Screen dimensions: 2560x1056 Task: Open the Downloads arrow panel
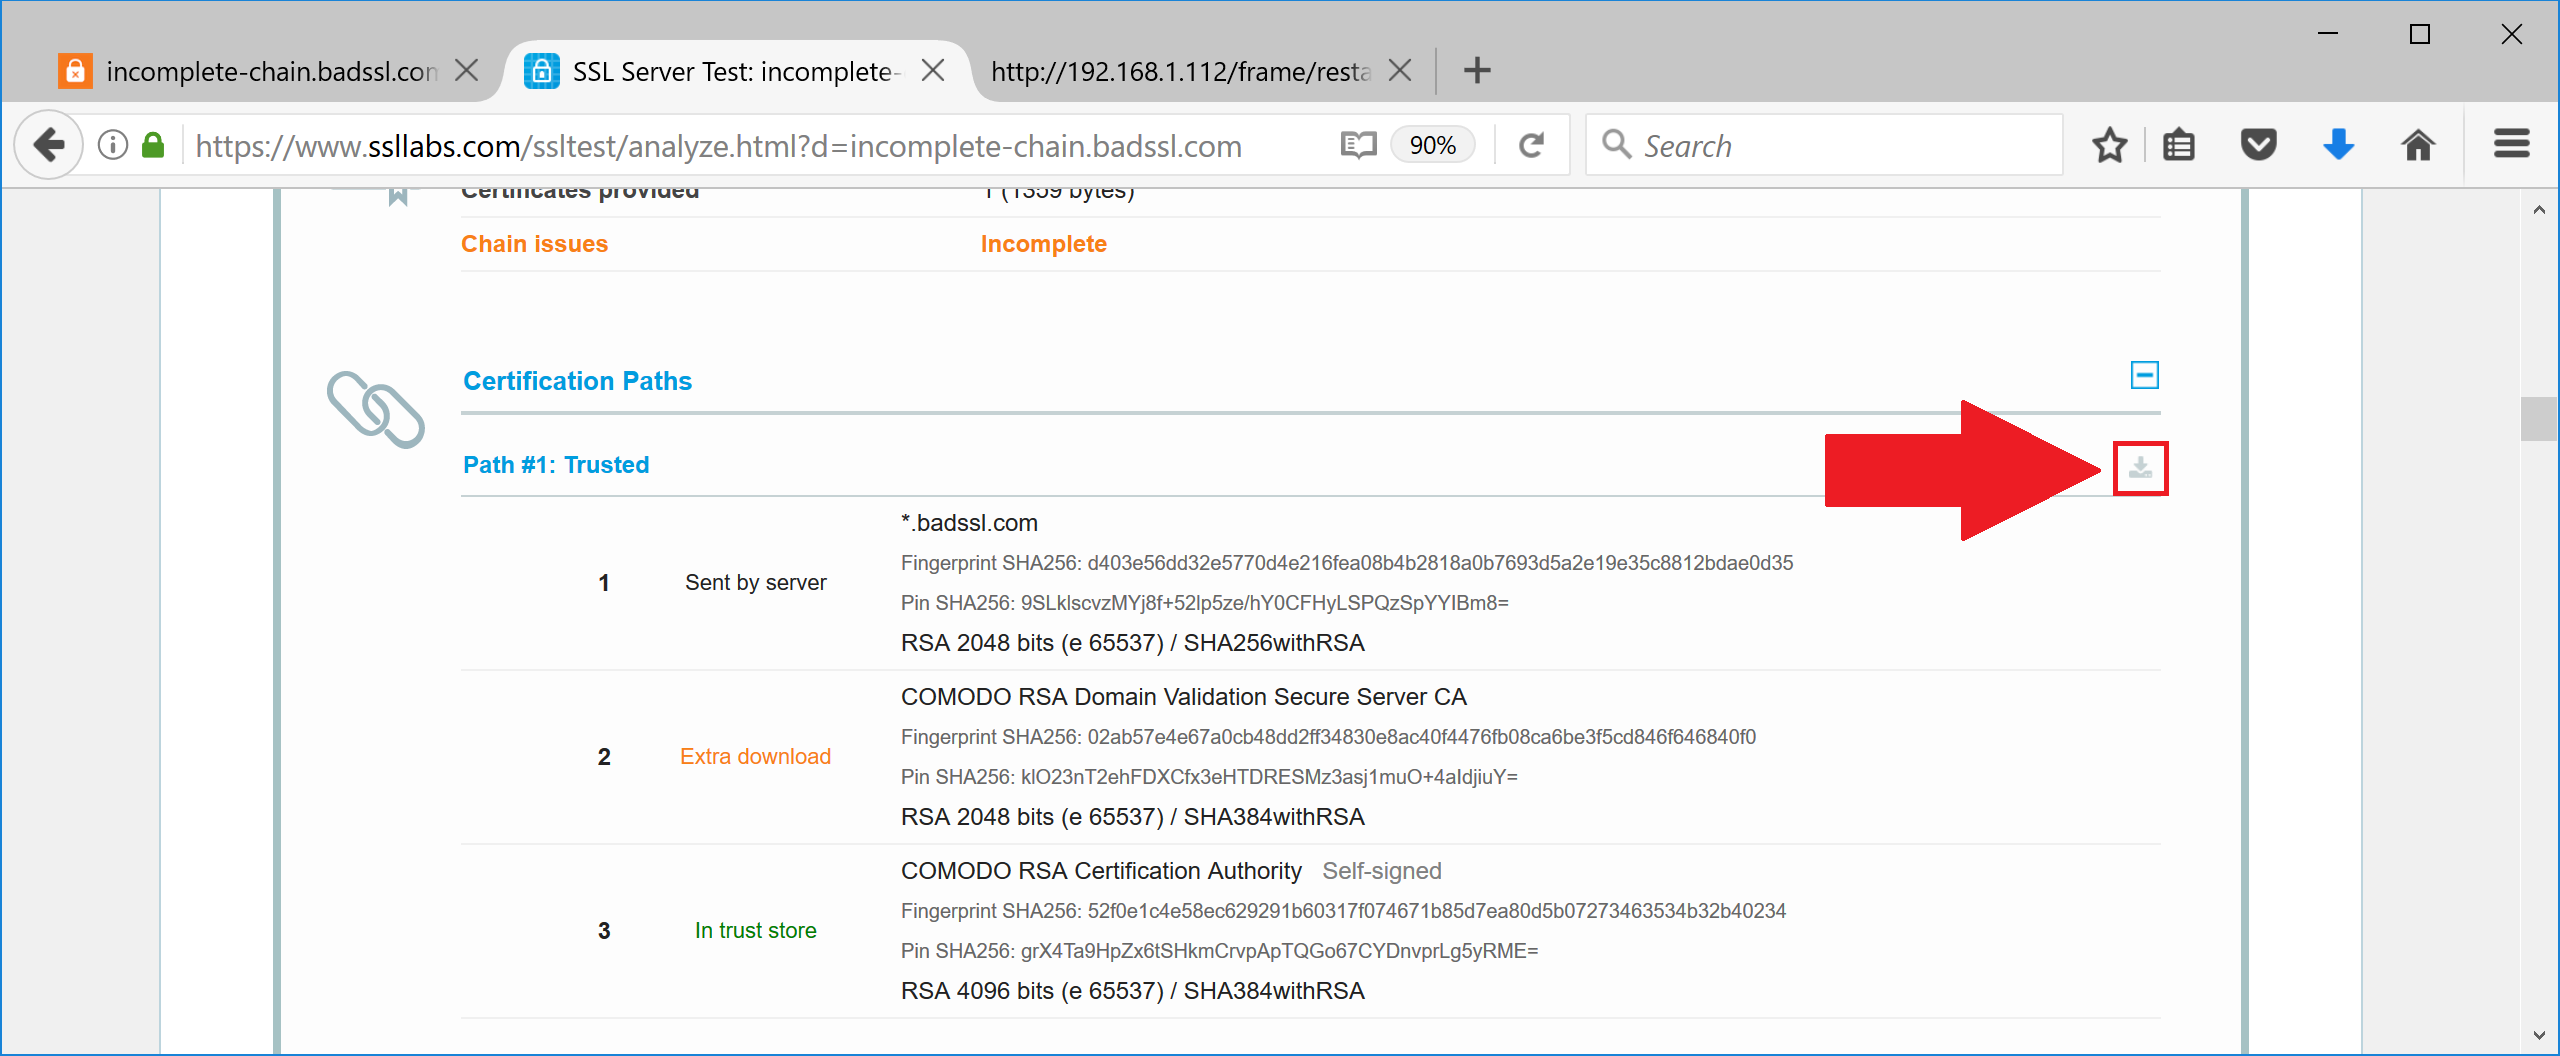(x=2338, y=146)
